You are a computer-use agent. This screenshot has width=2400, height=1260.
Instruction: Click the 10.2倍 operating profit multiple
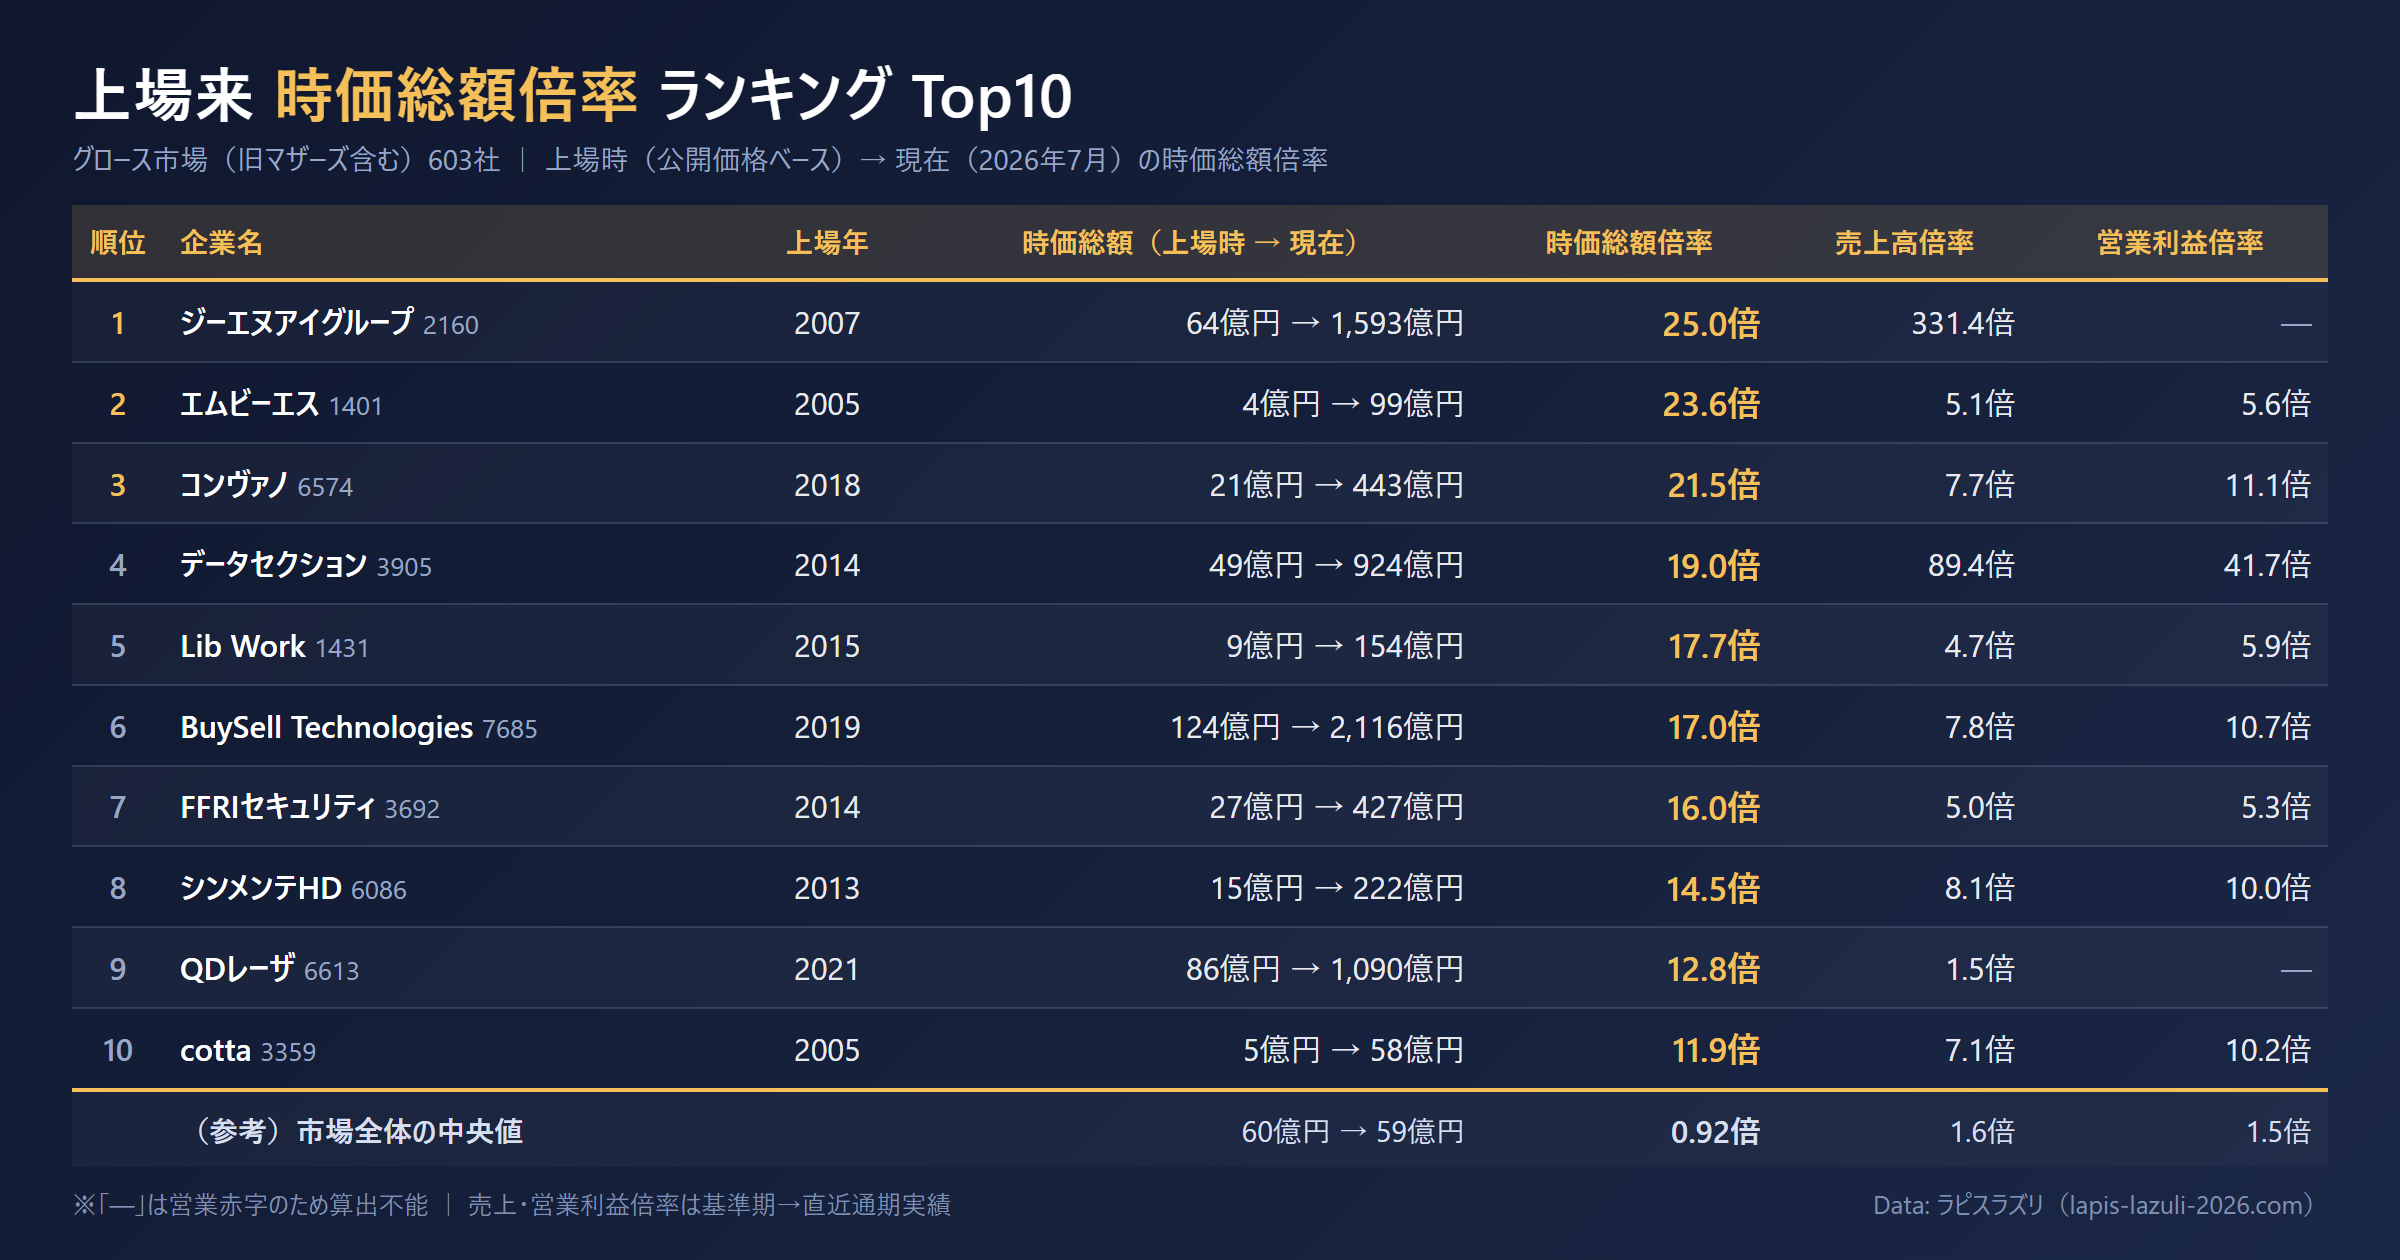(2268, 1050)
